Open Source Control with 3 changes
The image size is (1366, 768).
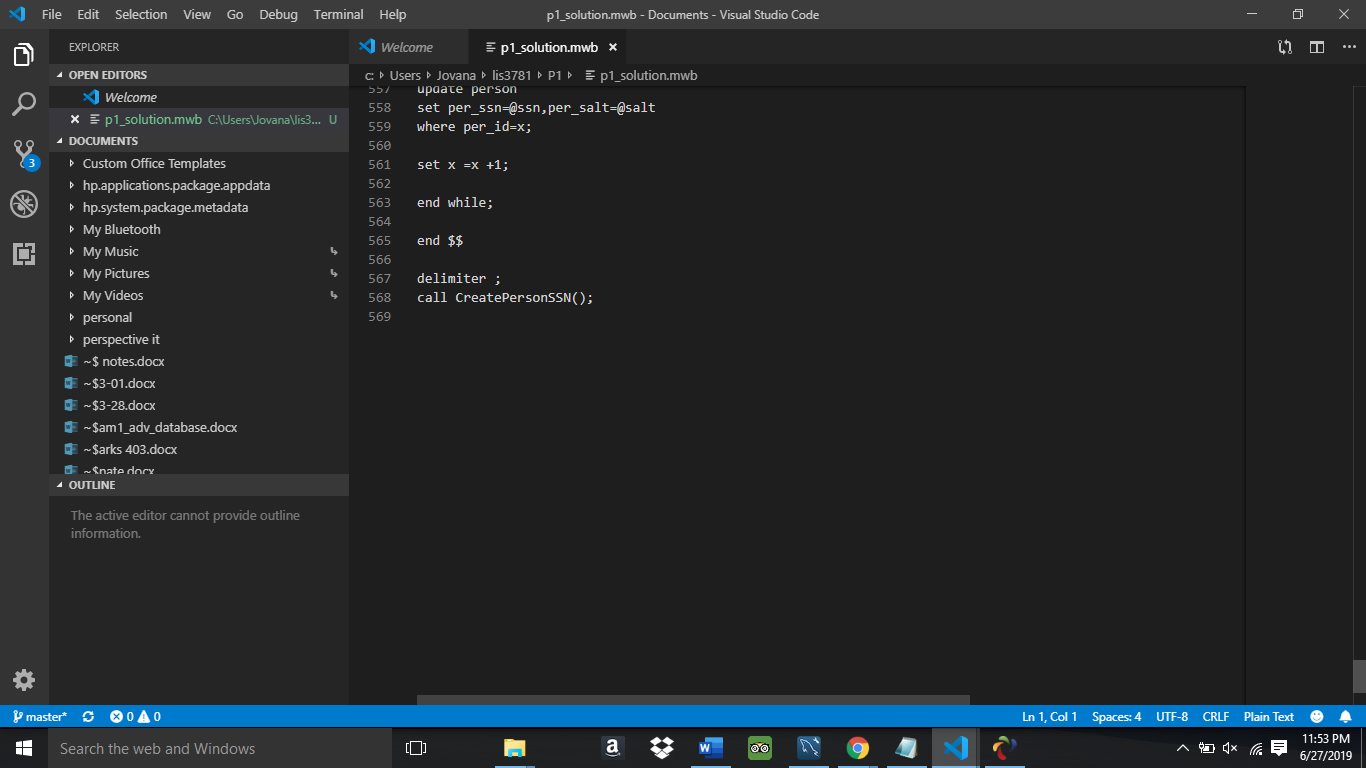pyautogui.click(x=24, y=154)
